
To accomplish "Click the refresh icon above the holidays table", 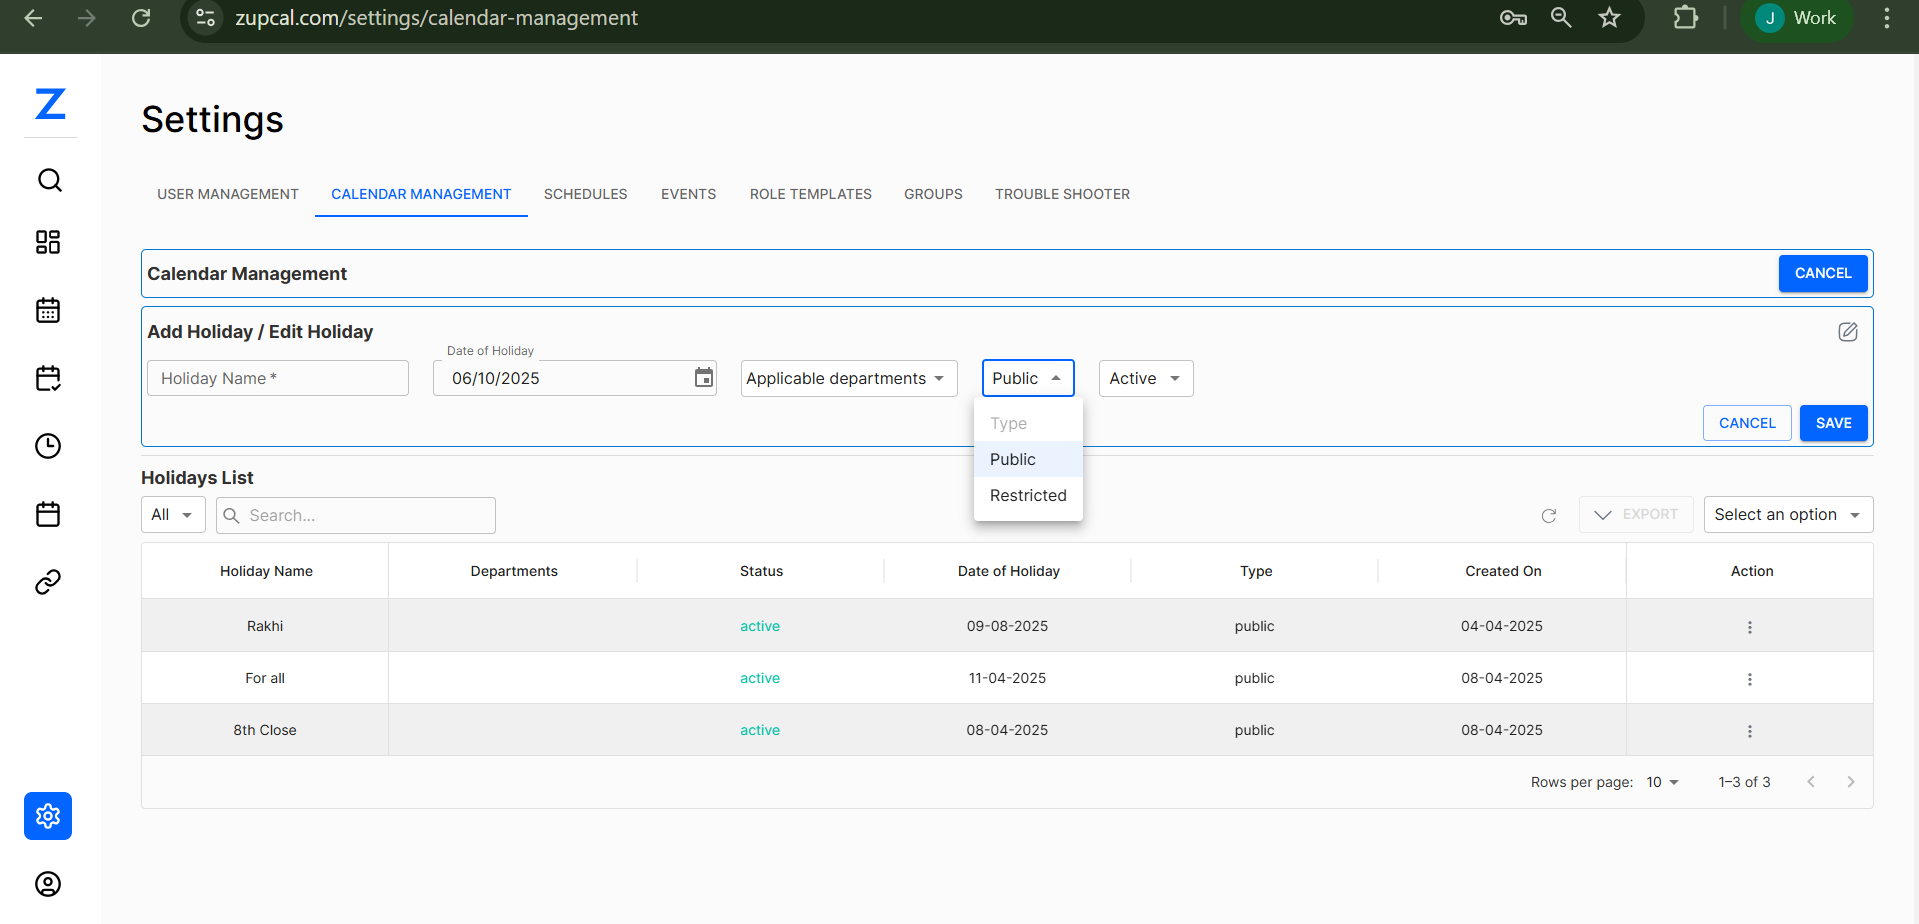I will (x=1548, y=515).
